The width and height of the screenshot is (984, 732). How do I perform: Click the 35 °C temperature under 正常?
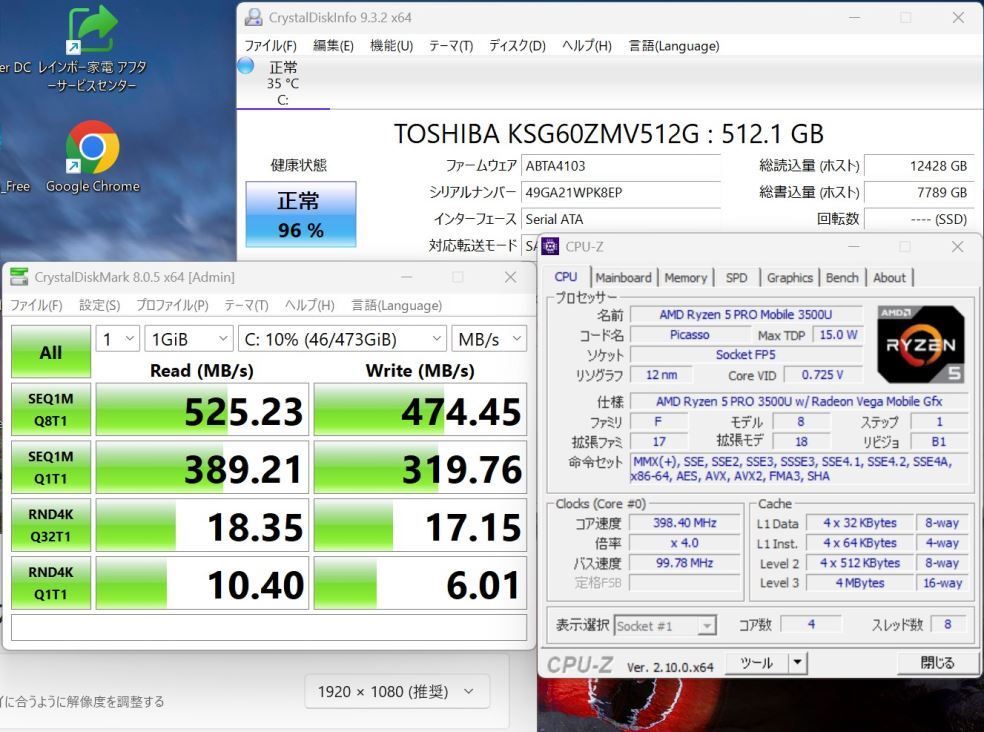(x=283, y=83)
